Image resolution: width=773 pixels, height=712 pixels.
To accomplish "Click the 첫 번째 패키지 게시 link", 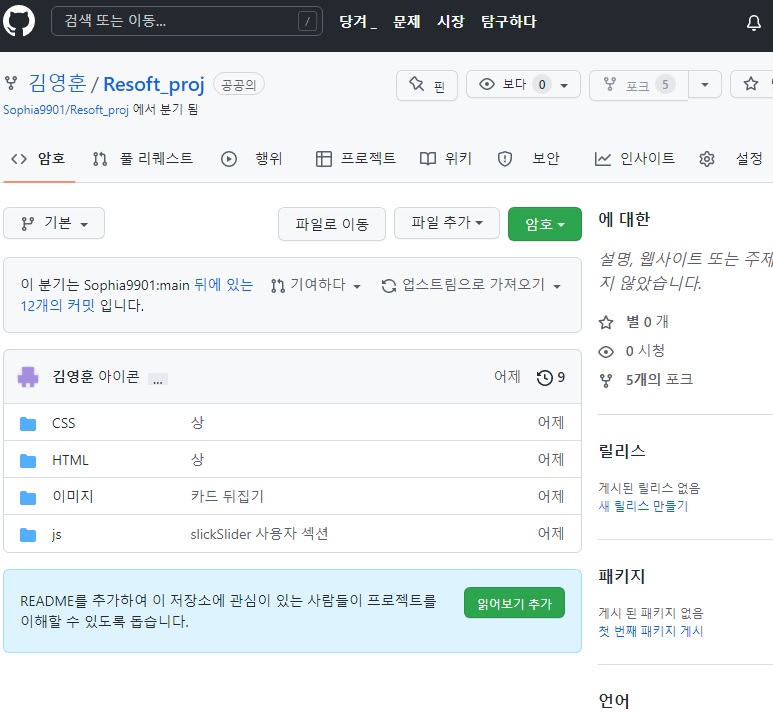I will (650, 631).
